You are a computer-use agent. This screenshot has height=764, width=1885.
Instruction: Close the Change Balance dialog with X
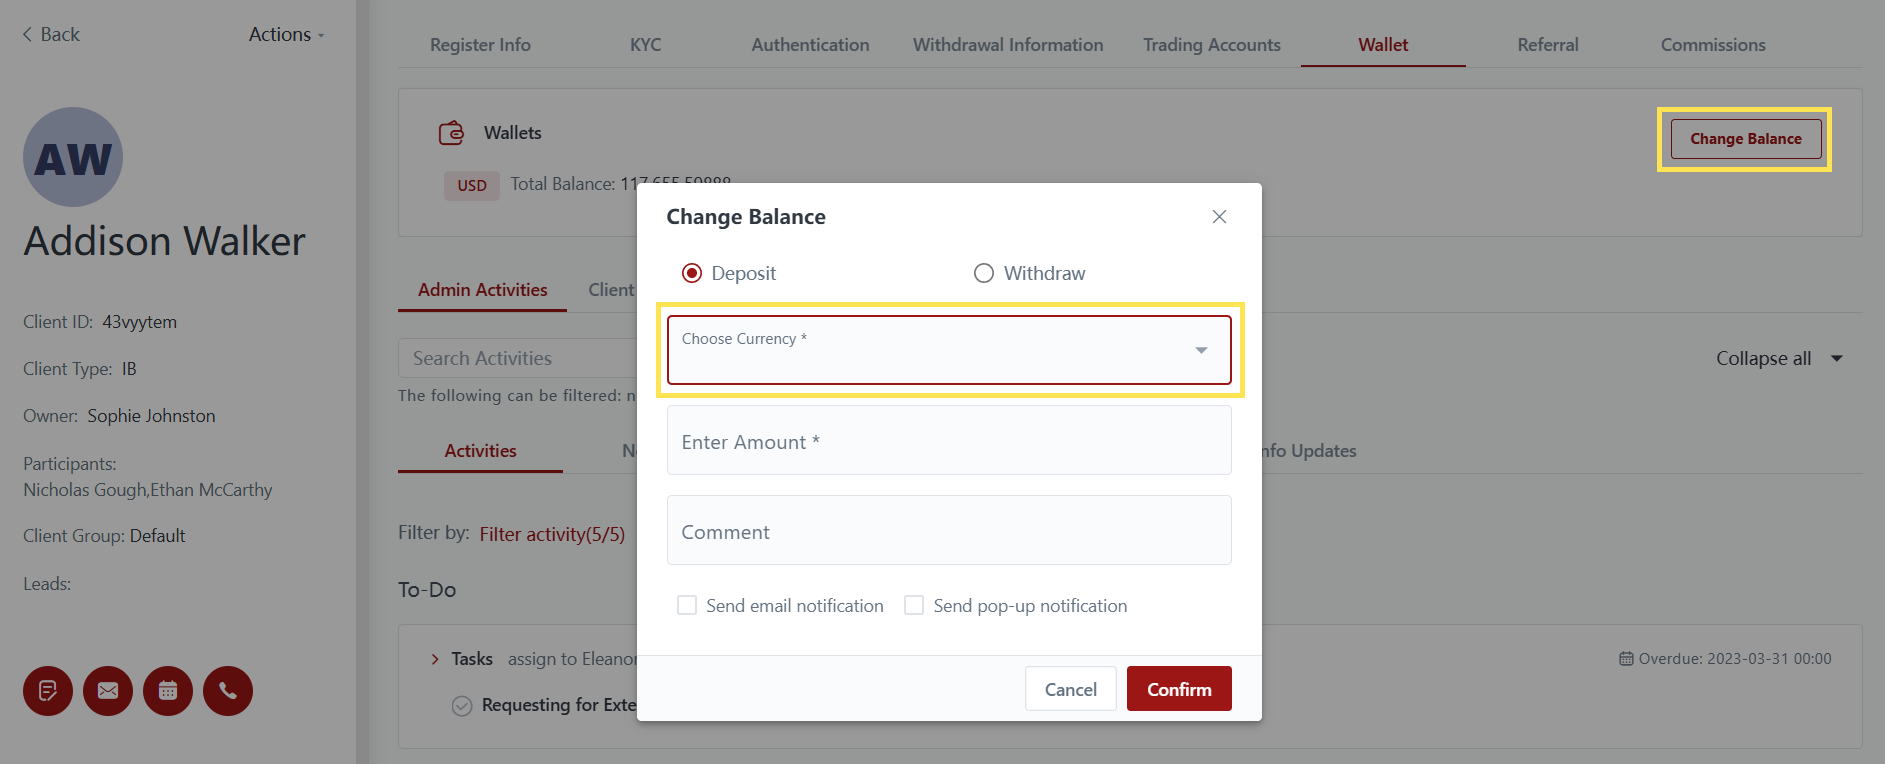click(x=1219, y=217)
